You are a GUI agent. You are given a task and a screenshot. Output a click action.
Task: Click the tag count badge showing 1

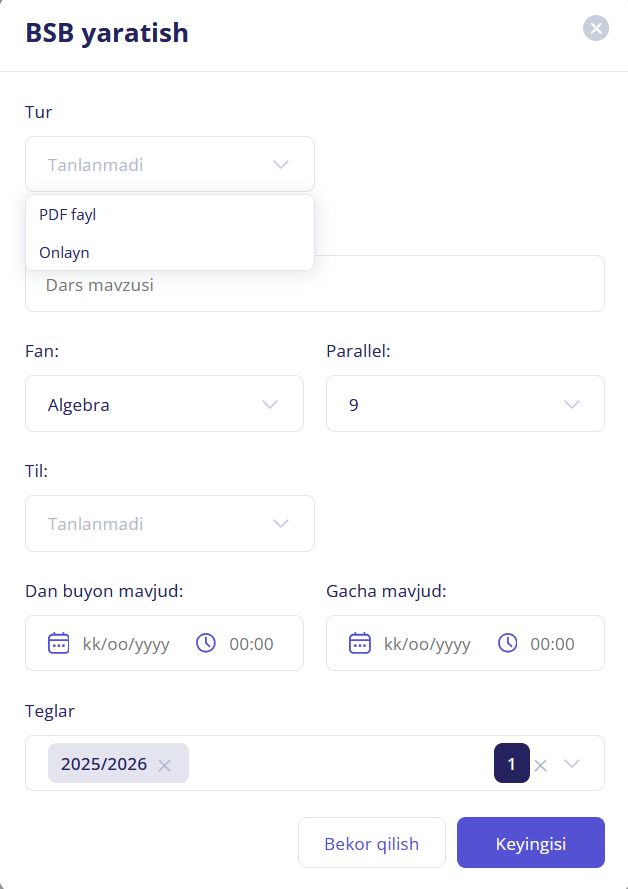coord(511,764)
